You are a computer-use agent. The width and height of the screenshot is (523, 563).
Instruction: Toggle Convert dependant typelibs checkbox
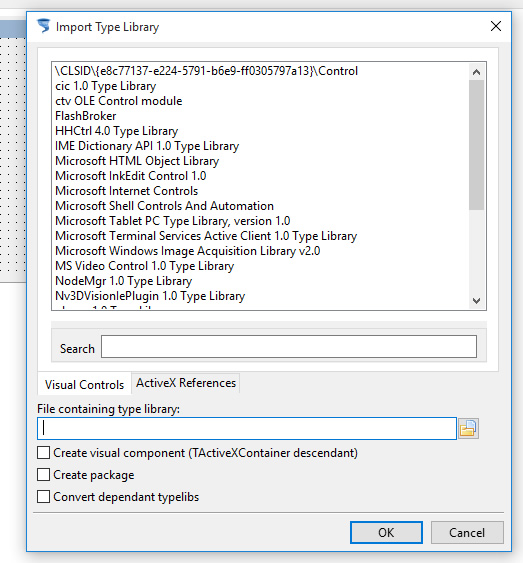point(43,497)
